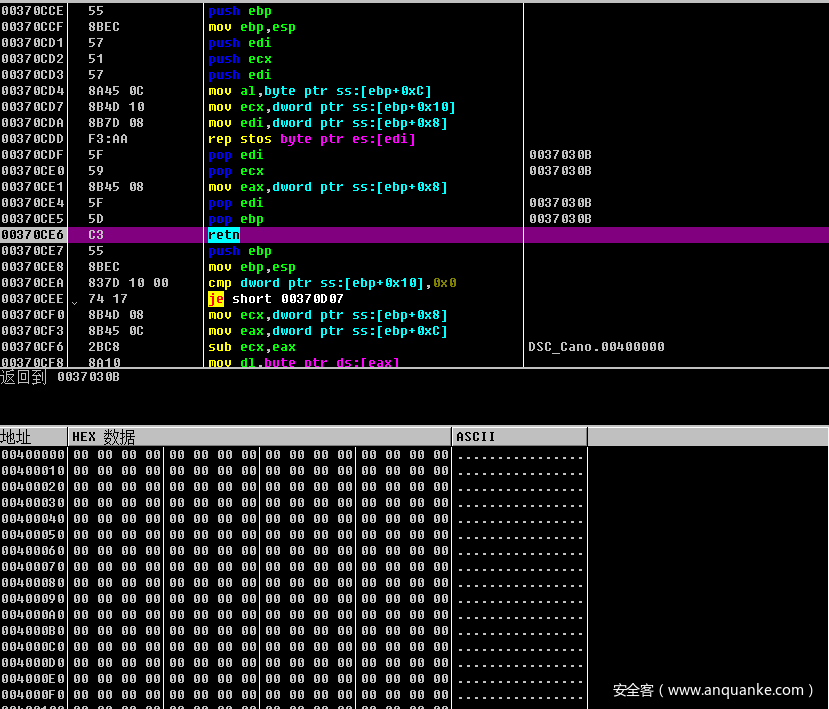The height and width of the screenshot is (709, 829).
Task: Select dump row address 00400080
Action: pyautogui.click(x=33, y=583)
